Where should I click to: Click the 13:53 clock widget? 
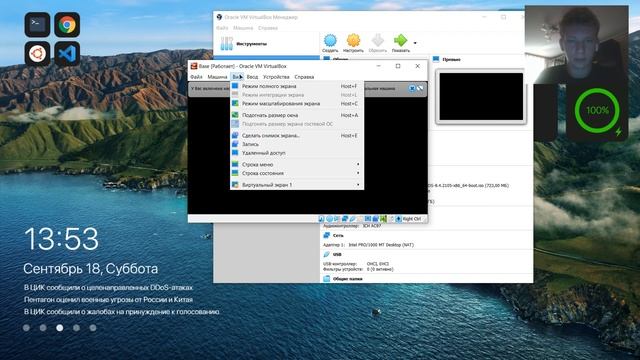click(x=62, y=239)
